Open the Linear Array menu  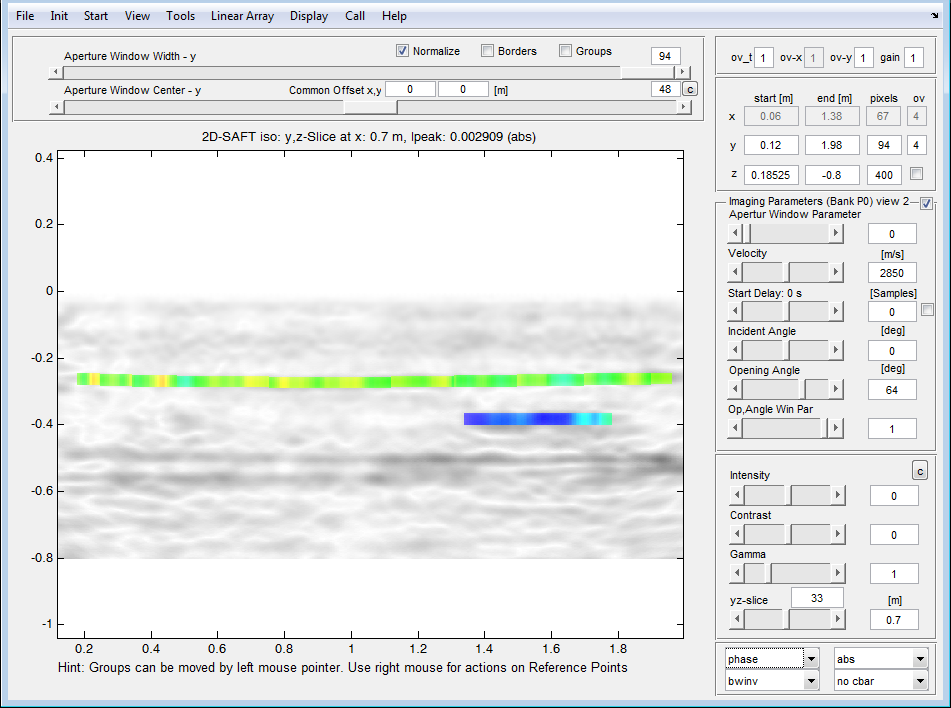243,16
